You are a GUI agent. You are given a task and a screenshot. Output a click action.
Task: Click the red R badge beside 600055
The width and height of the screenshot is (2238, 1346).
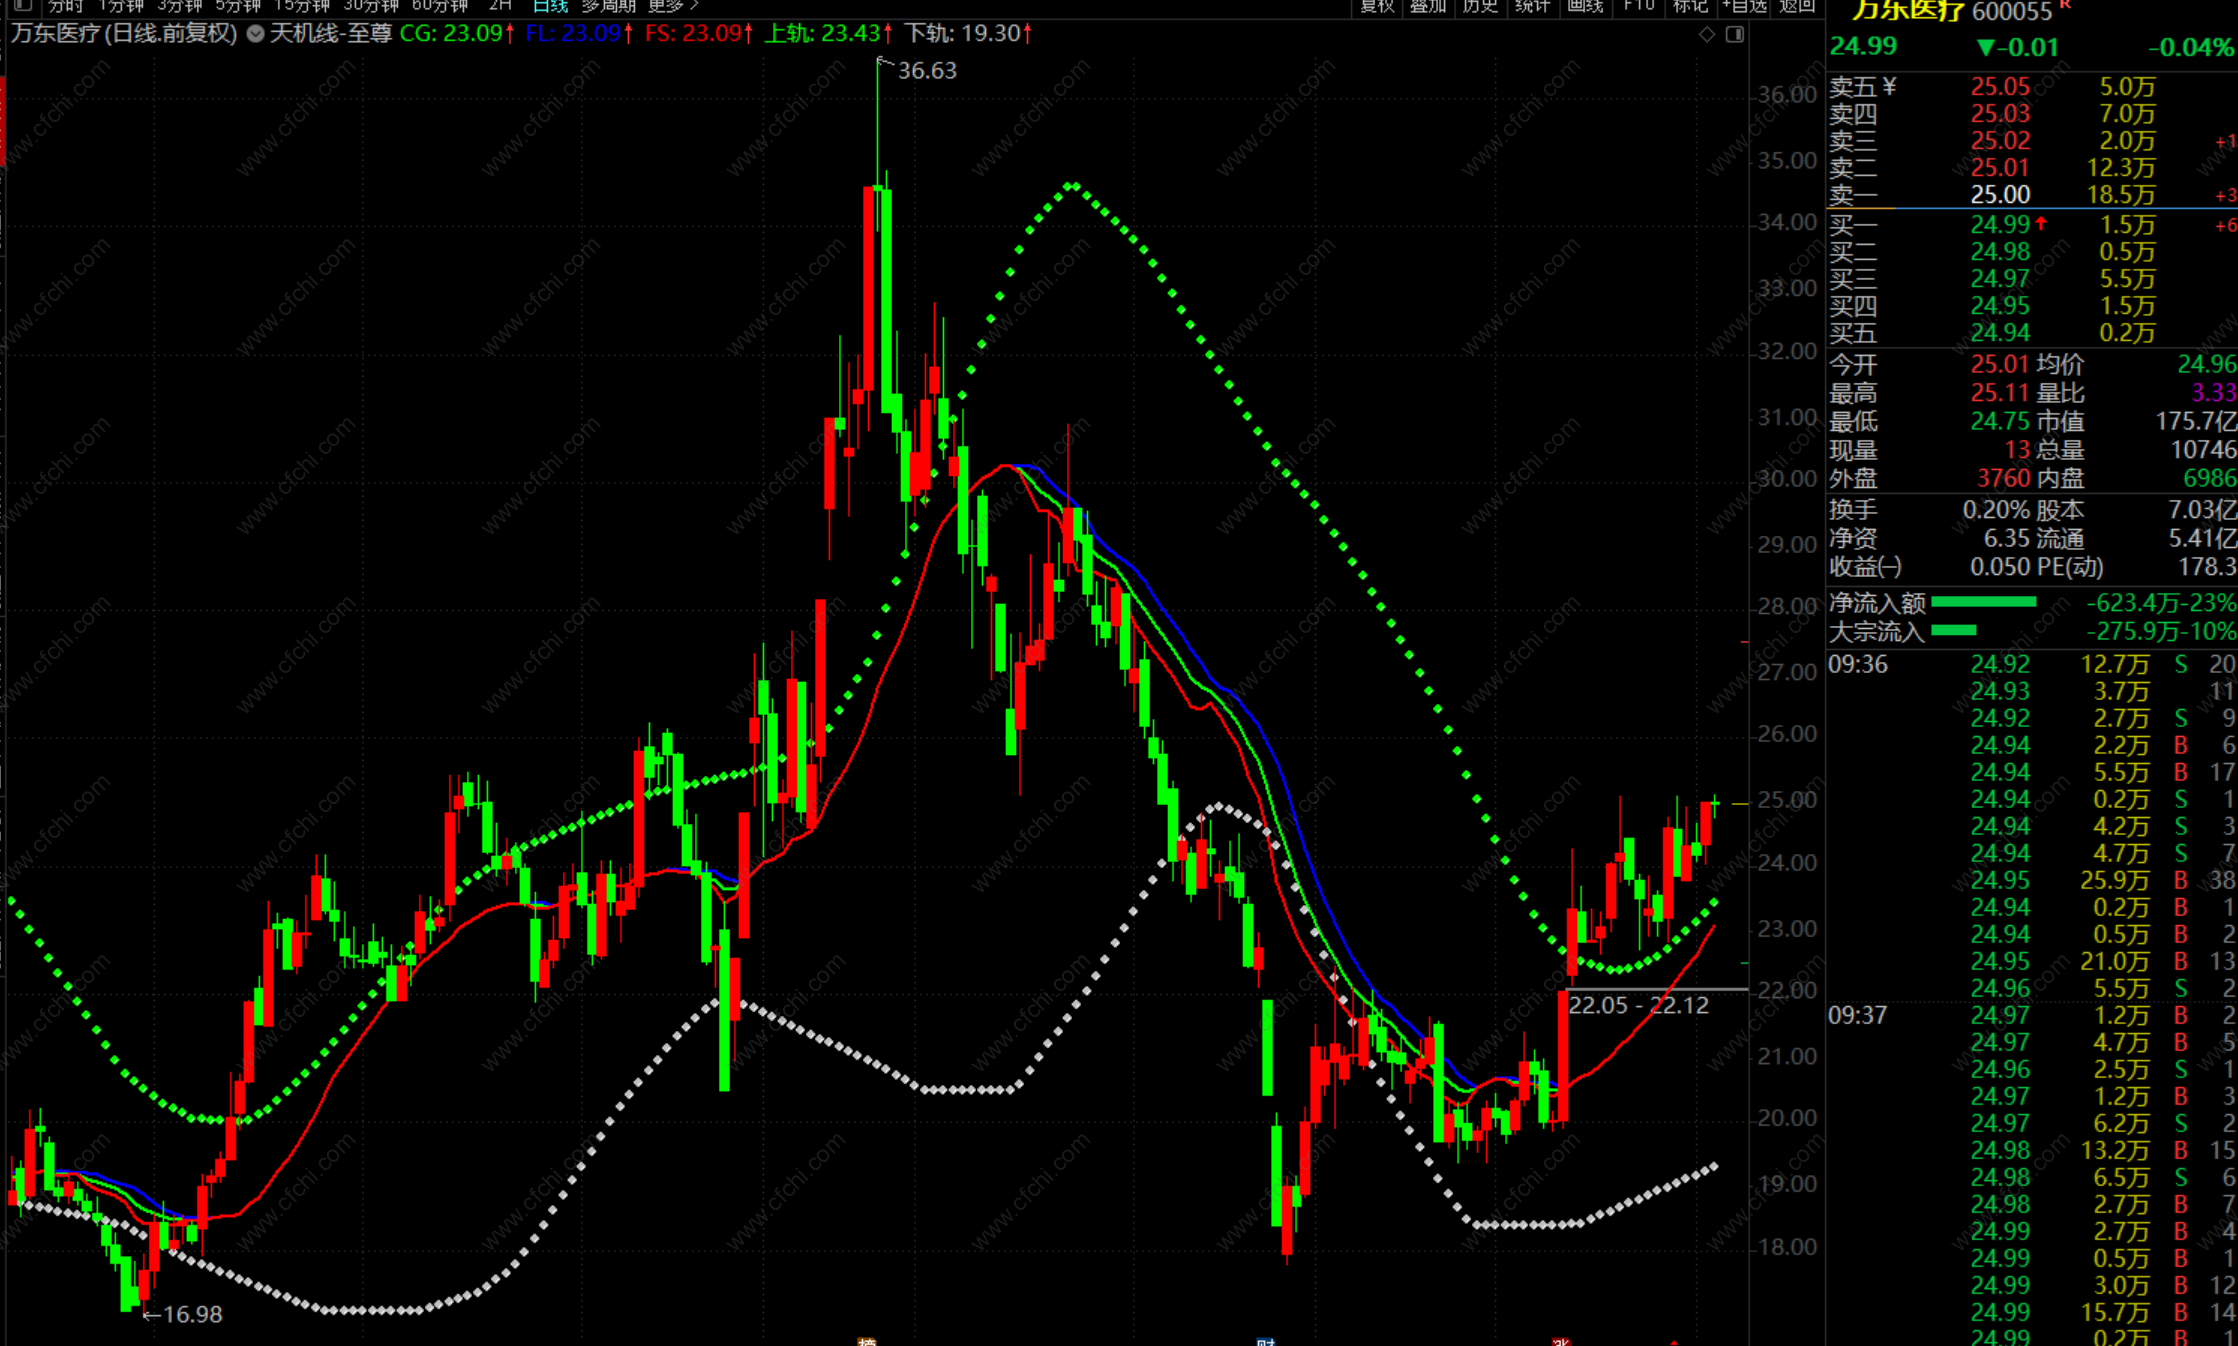pyautogui.click(x=2065, y=6)
